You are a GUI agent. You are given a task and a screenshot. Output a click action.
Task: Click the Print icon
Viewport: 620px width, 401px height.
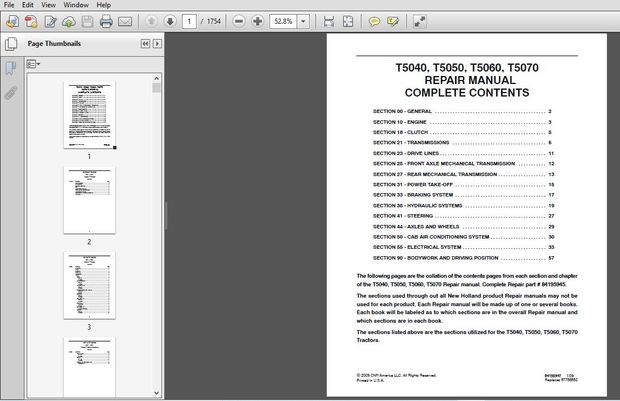(x=106, y=21)
